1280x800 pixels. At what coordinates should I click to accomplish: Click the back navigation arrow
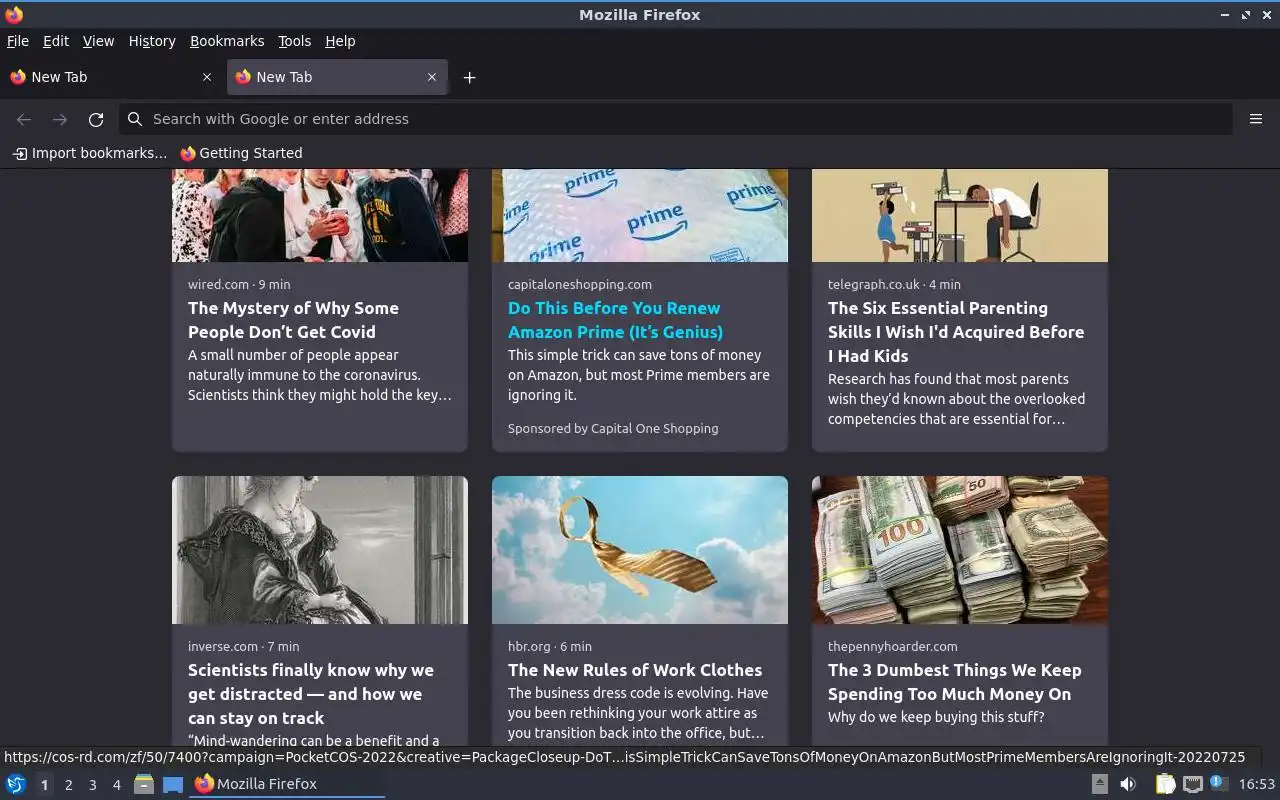click(x=24, y=119)
